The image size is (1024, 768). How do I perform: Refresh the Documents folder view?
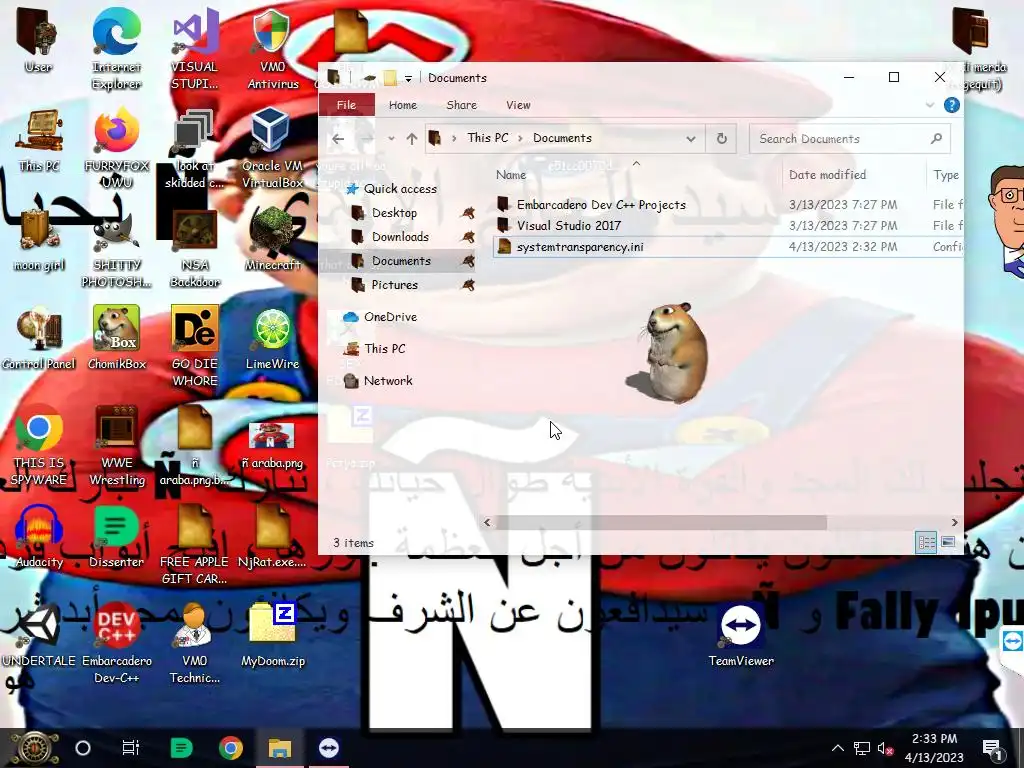722,138
